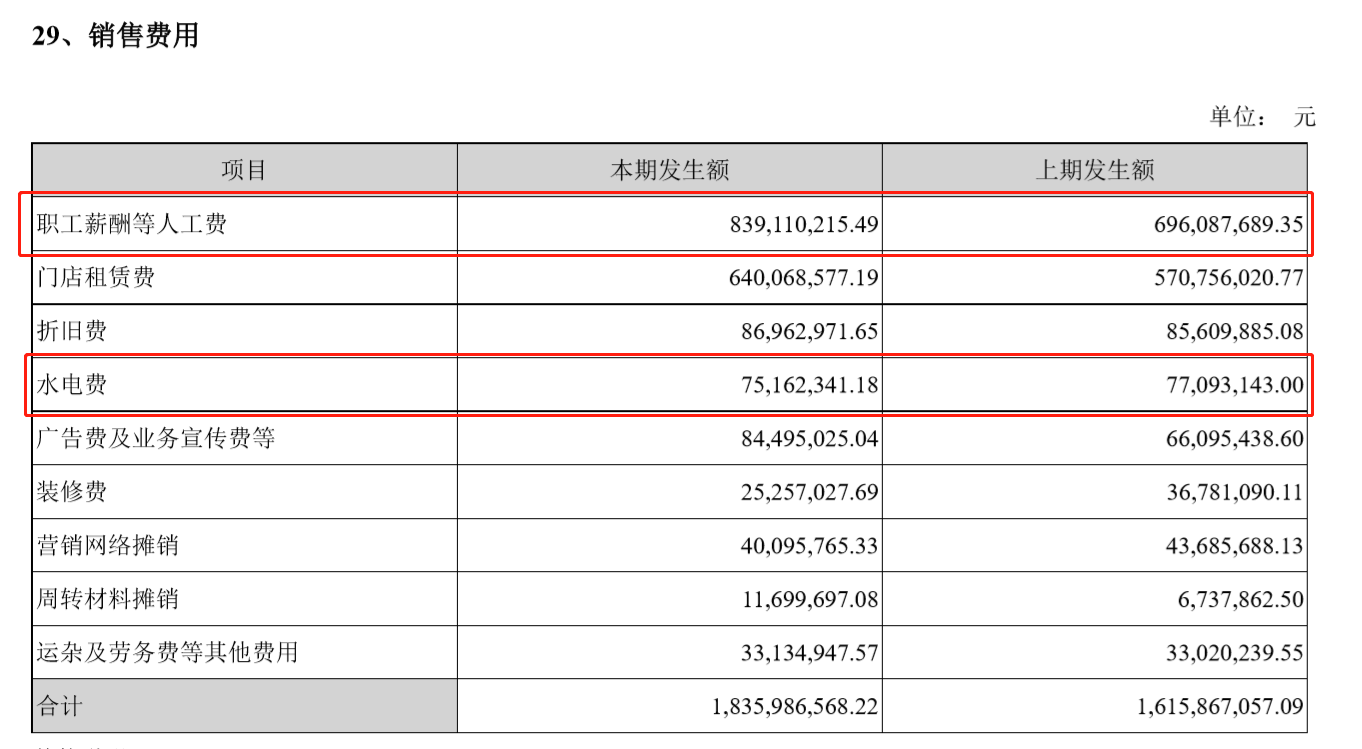Select the 门店租赁费 row label
This screenshot has width=1362, height=749.
tap(96, 277)
